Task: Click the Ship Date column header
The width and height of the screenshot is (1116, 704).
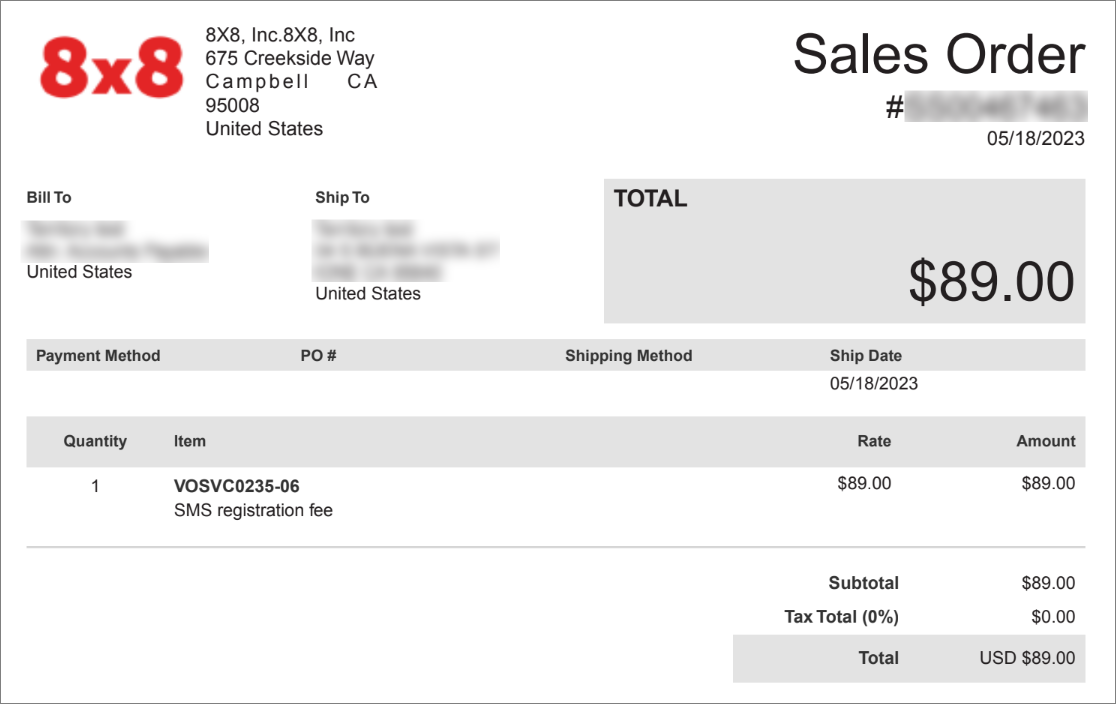Action: [865, 355]
